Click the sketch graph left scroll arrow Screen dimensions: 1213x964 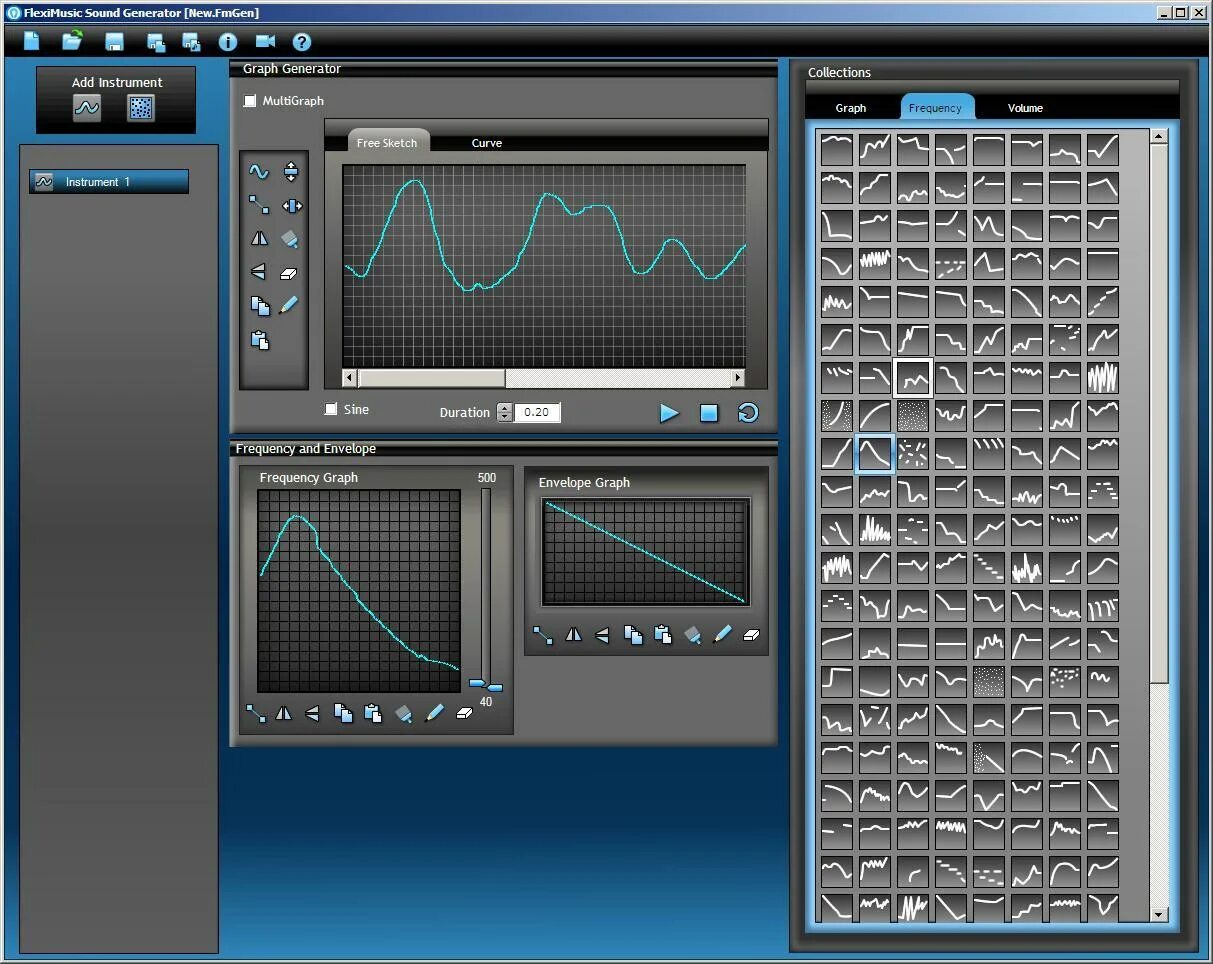[x=350, y=378]
